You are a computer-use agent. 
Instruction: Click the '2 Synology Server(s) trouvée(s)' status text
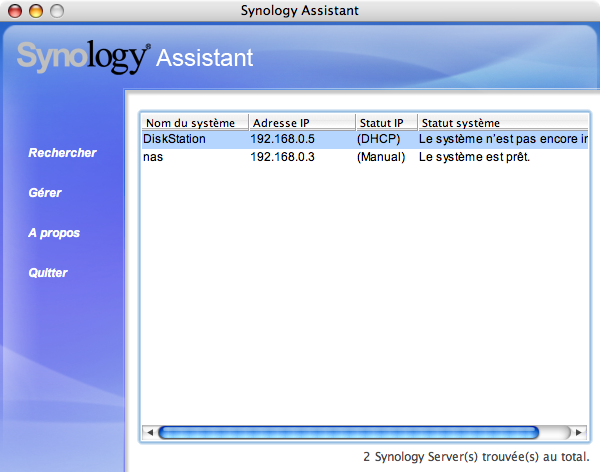pos(476,457)
